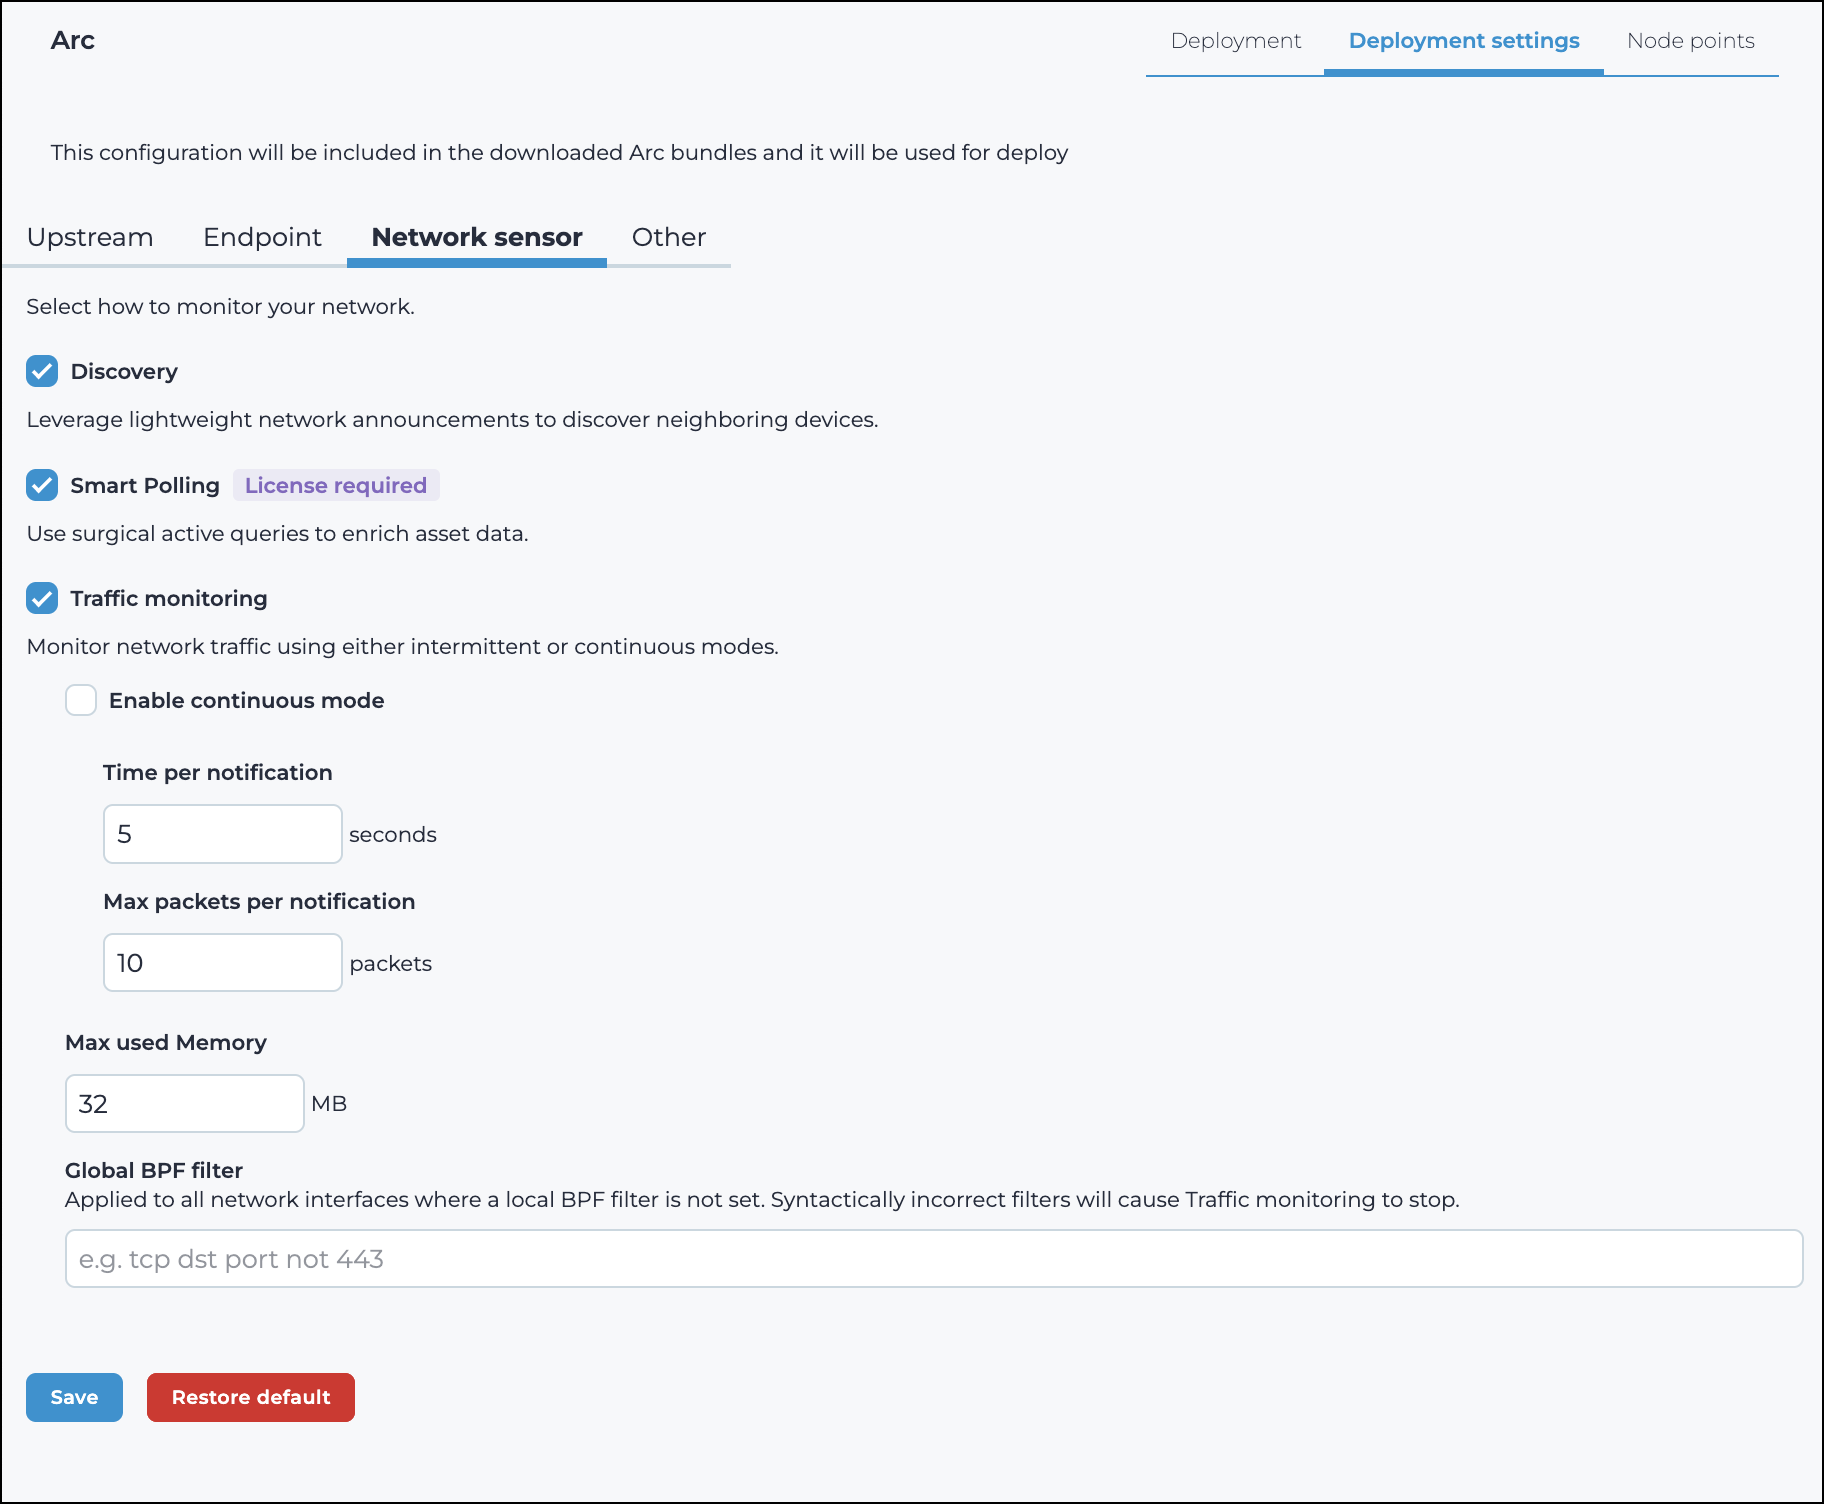Focus the Time per notification field
The height and width of the screenshot is (1504, 1824).
coord(222,834)
